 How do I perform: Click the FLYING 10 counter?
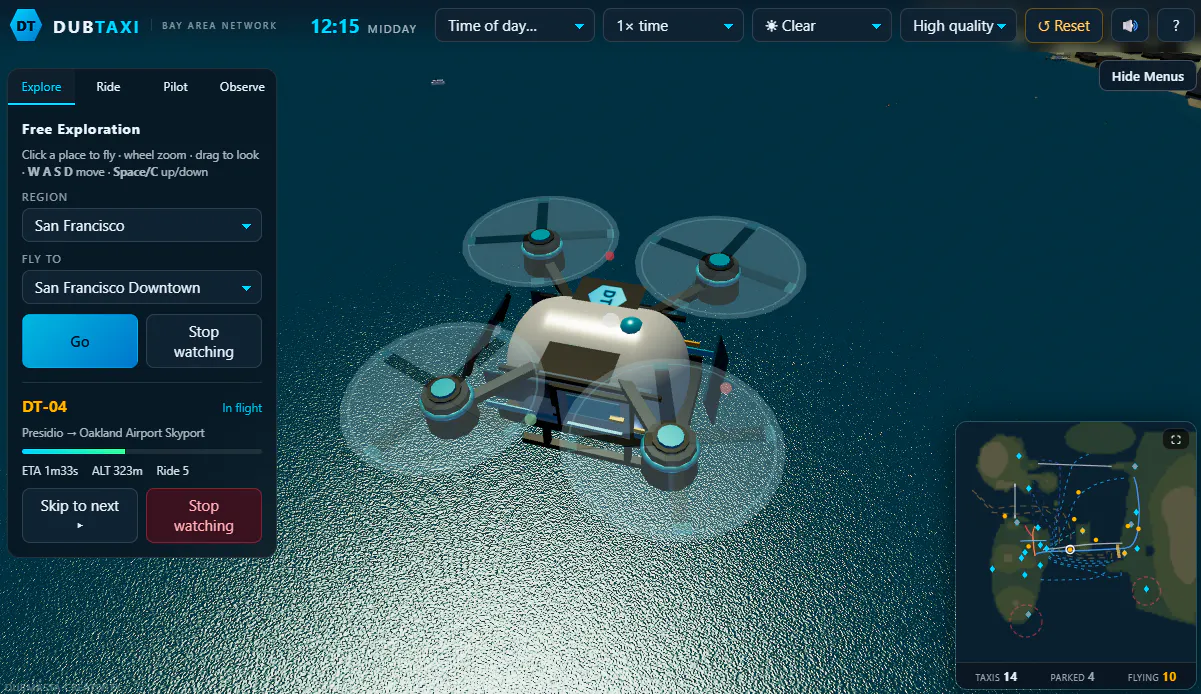point(1152,677)
